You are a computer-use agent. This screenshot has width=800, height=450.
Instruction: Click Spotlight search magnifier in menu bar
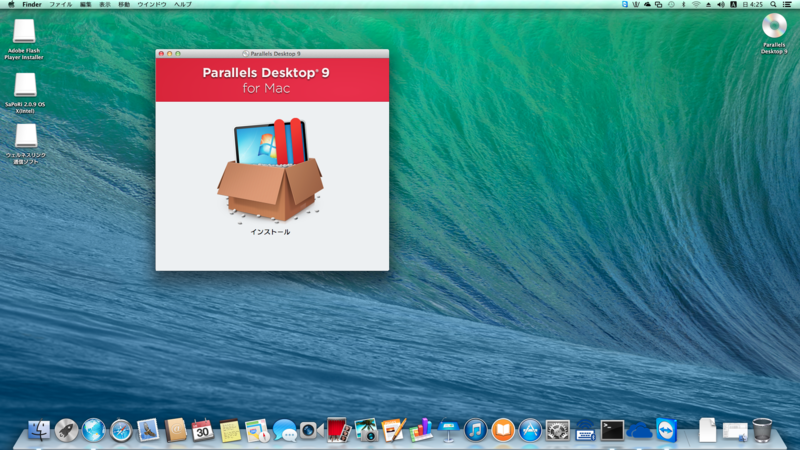773,4
